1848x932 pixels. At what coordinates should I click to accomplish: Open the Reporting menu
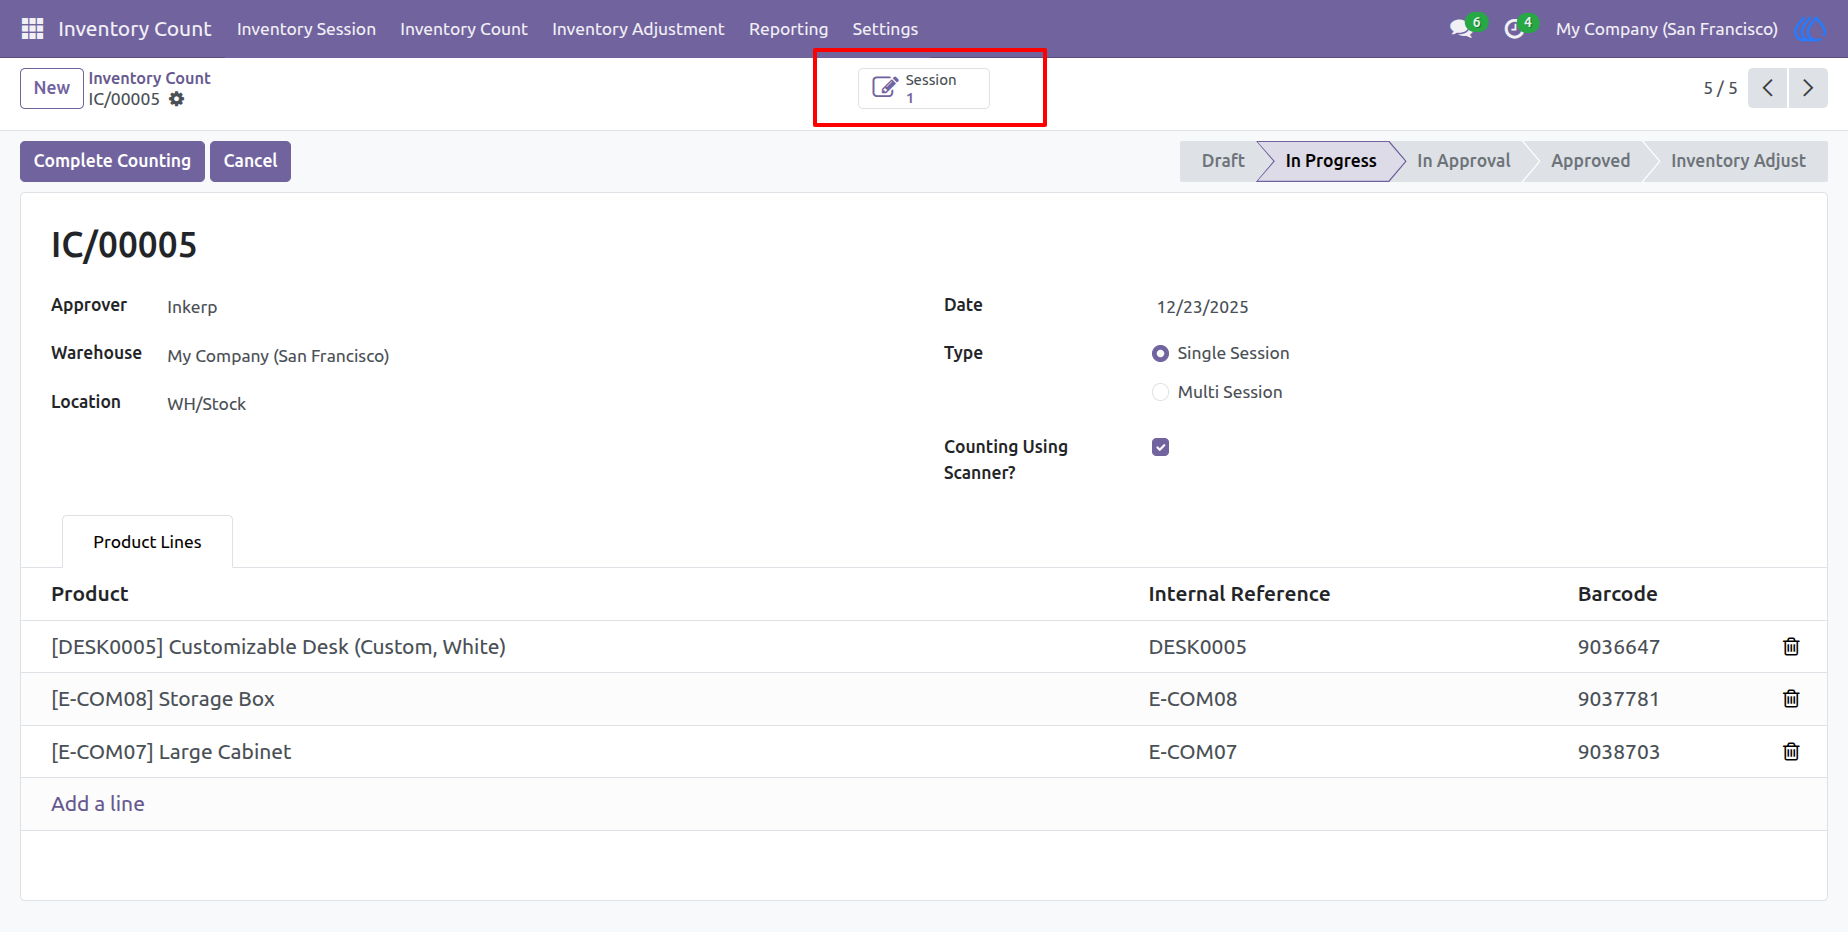(x=788, y=29)
